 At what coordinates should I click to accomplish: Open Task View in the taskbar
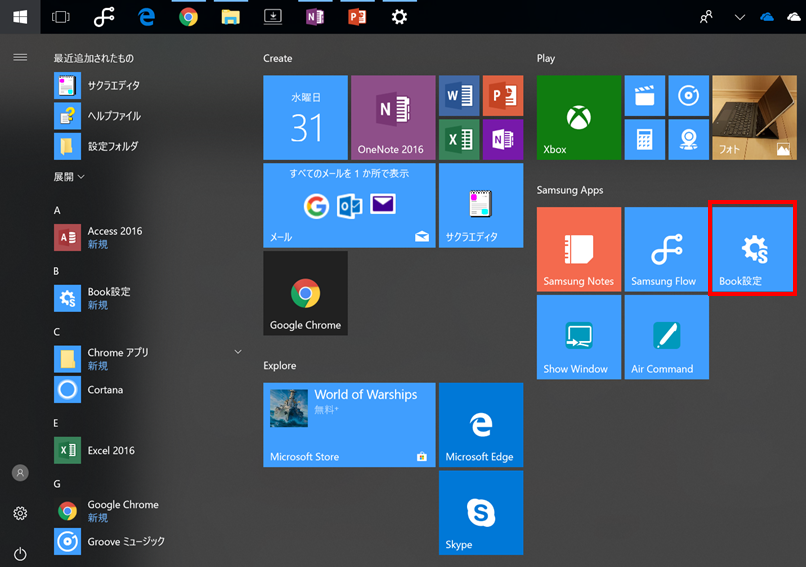(61, 17)
